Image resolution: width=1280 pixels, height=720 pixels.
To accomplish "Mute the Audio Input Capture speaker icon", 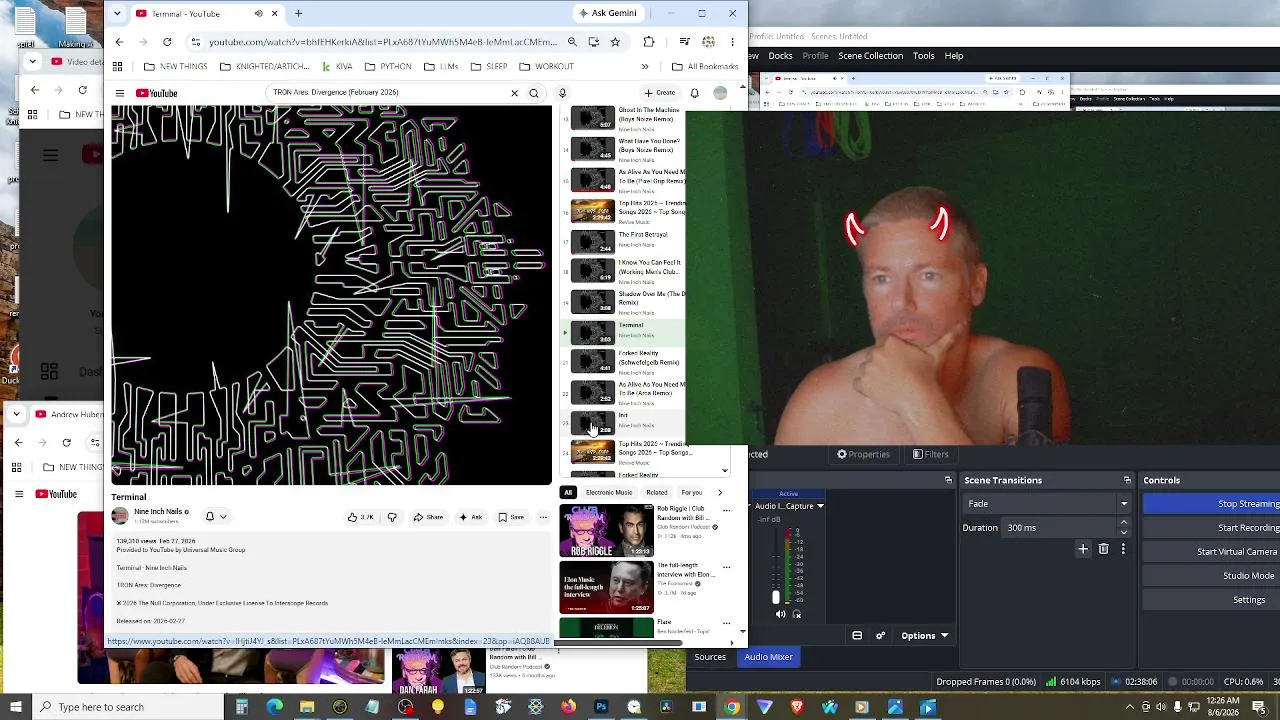I will pyautogui.click(x=781, y=614).
